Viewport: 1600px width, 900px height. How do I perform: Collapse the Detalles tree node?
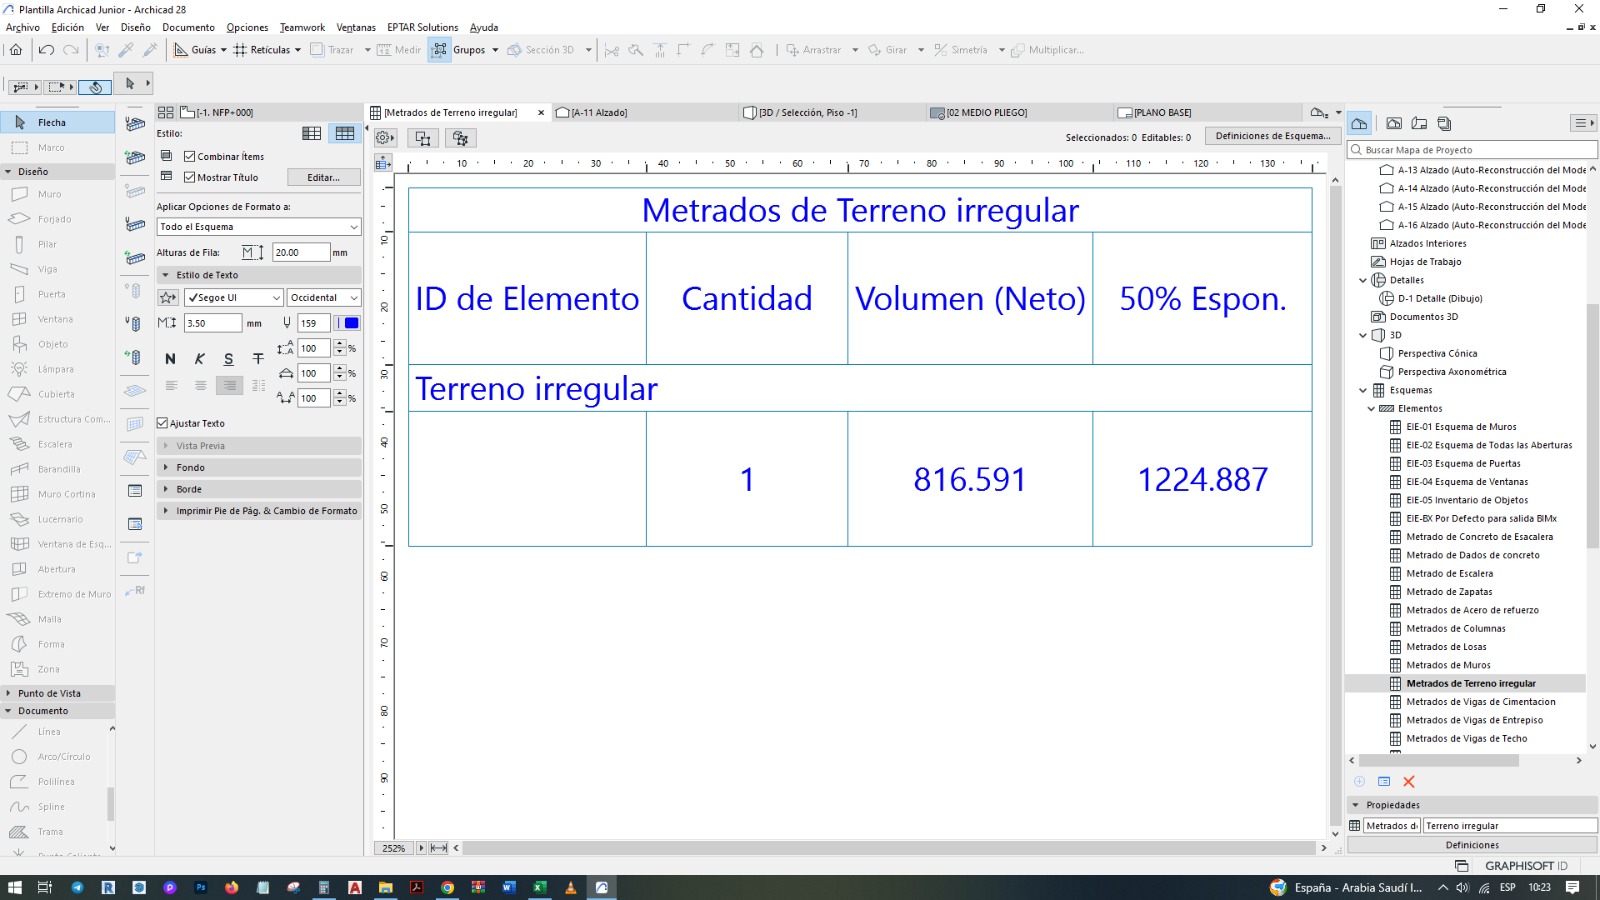pyautogui.click(x=1363, y=280)
